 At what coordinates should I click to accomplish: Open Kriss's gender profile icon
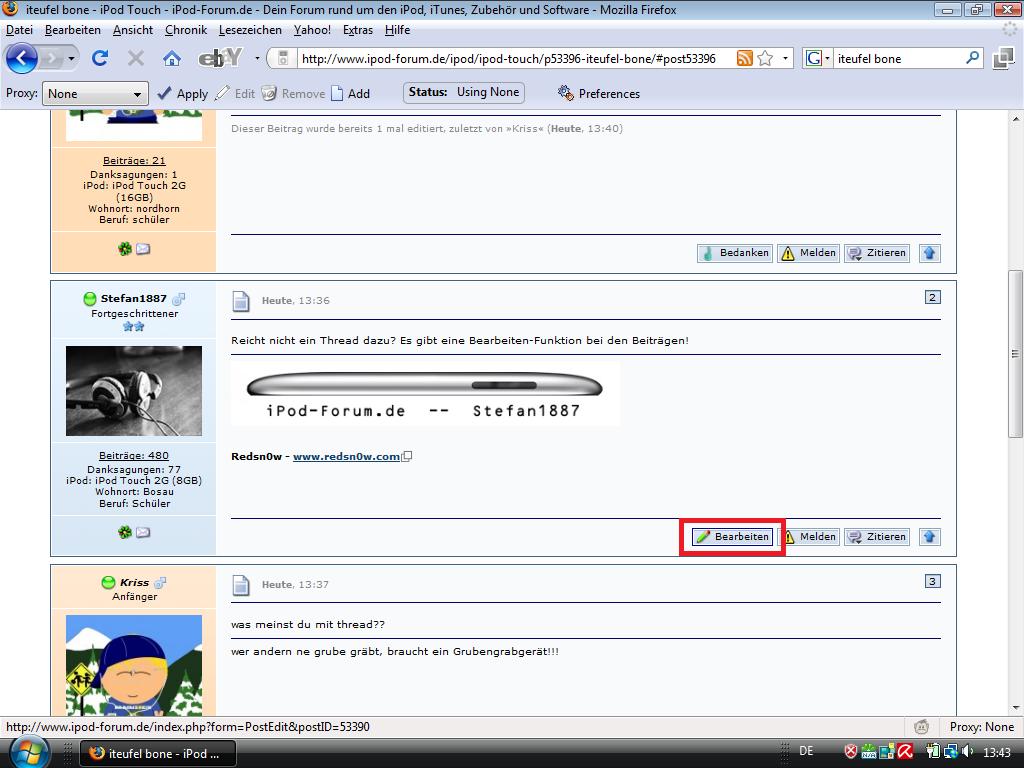coord(160,582)
